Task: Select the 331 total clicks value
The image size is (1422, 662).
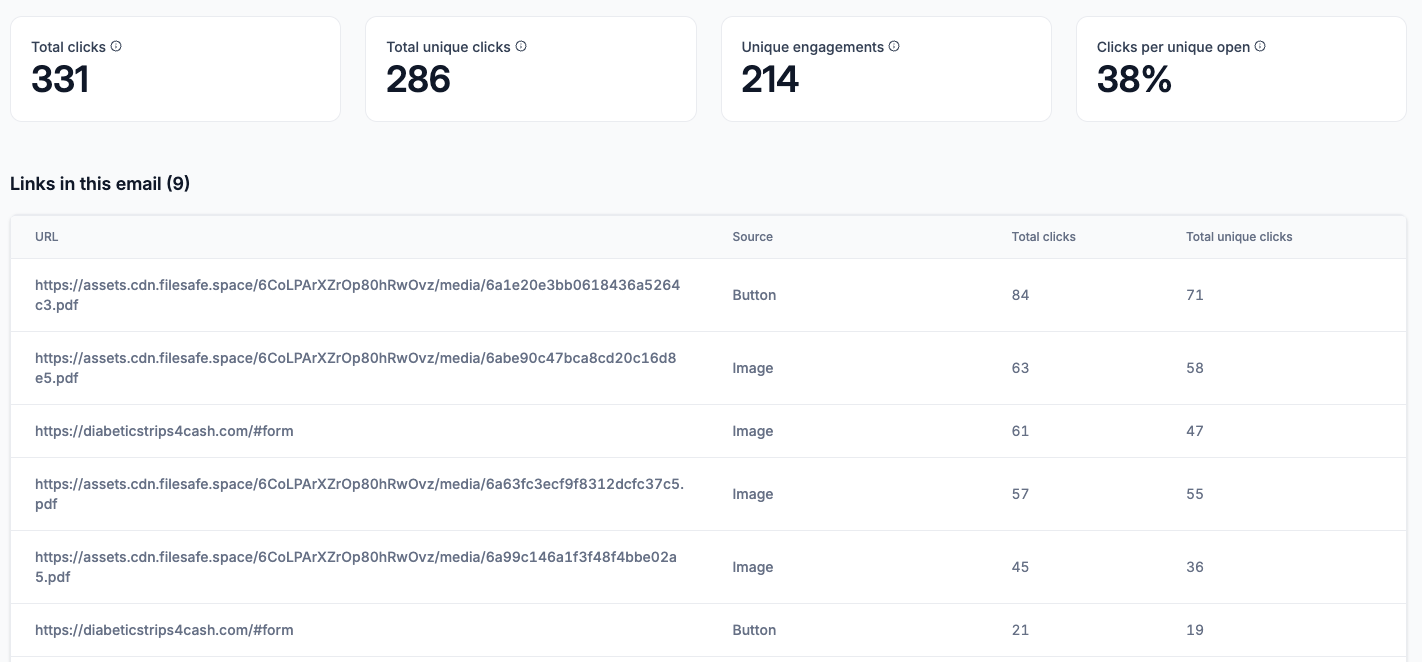Action: [60, 79]
